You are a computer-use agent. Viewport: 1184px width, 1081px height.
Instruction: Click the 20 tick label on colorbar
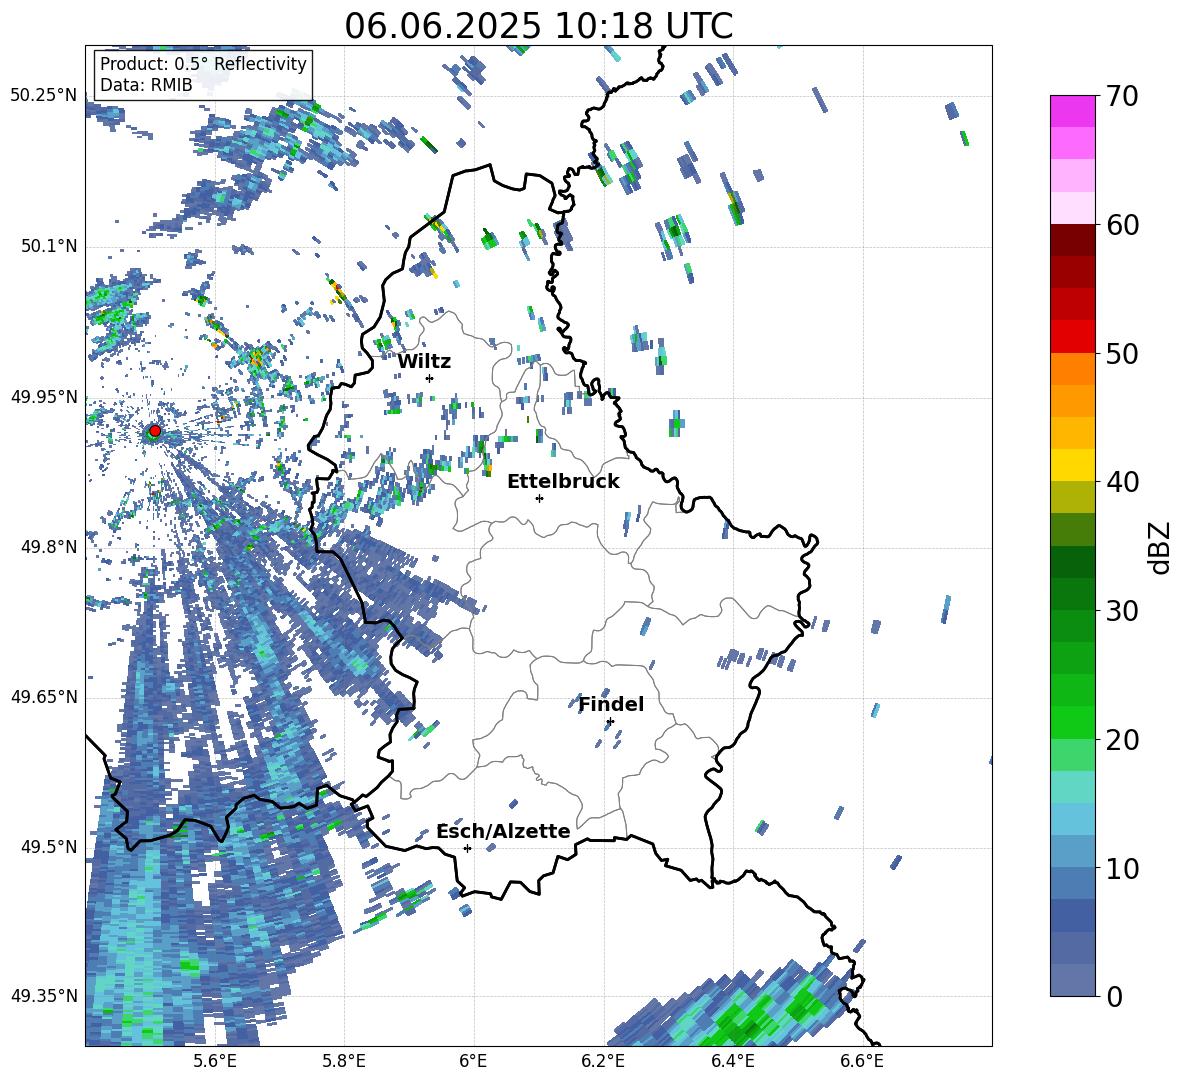(x=1122, y=740)
